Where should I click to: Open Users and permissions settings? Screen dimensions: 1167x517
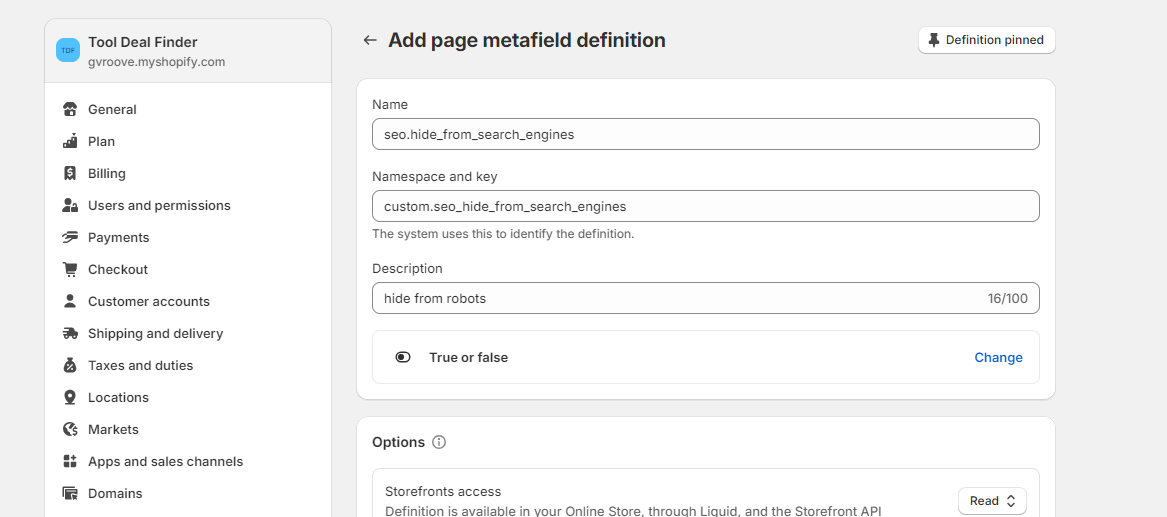(159, 205)
